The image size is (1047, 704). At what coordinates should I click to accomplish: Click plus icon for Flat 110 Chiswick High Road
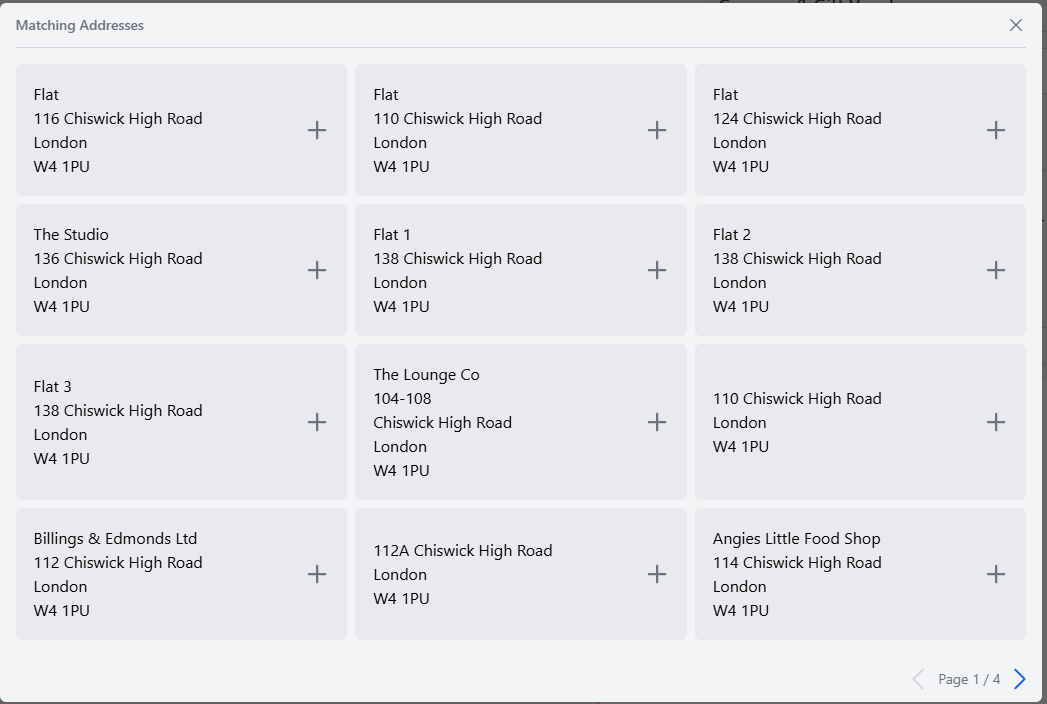point(657,130)
